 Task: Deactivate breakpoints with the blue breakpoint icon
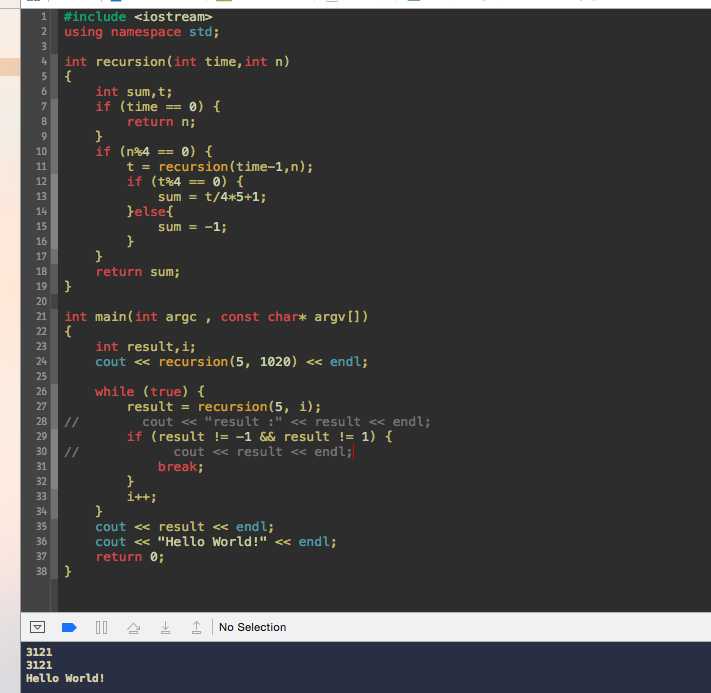(69, 627)
